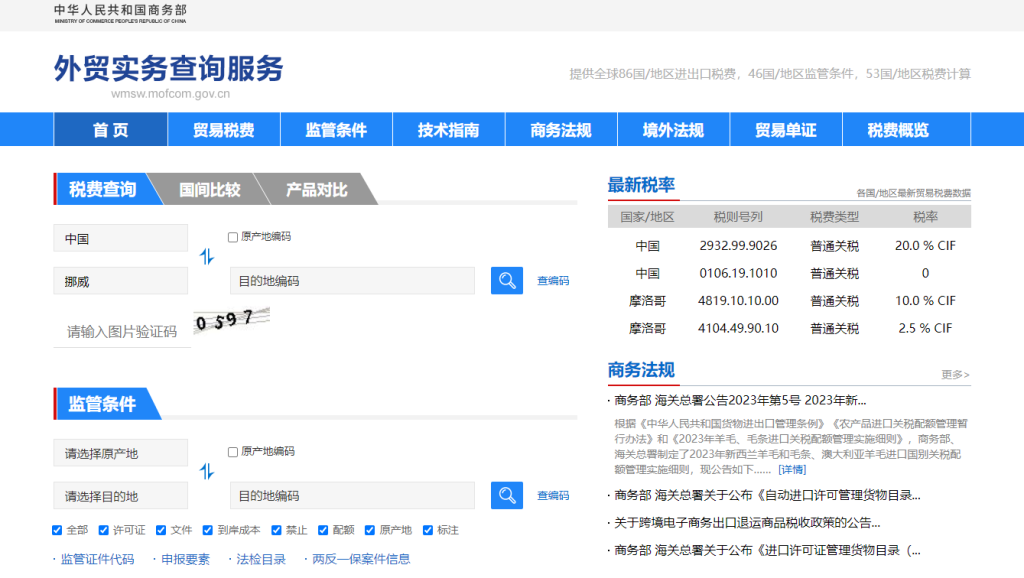Open 贸易单证 navigation item
This screenshot has height=578, width=1024.
point(785,129)
